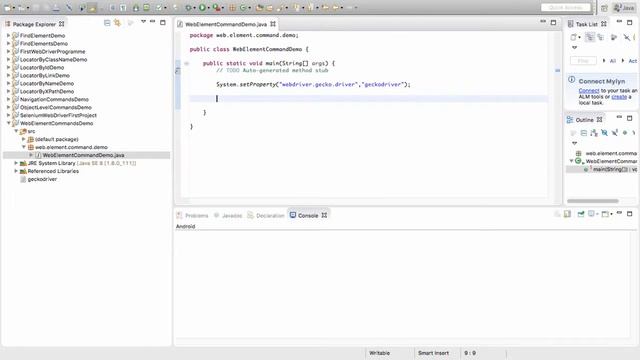Open the Package Explorer view menu arrow
This screenshot has height=360, width=640.
tap(143, 22)
